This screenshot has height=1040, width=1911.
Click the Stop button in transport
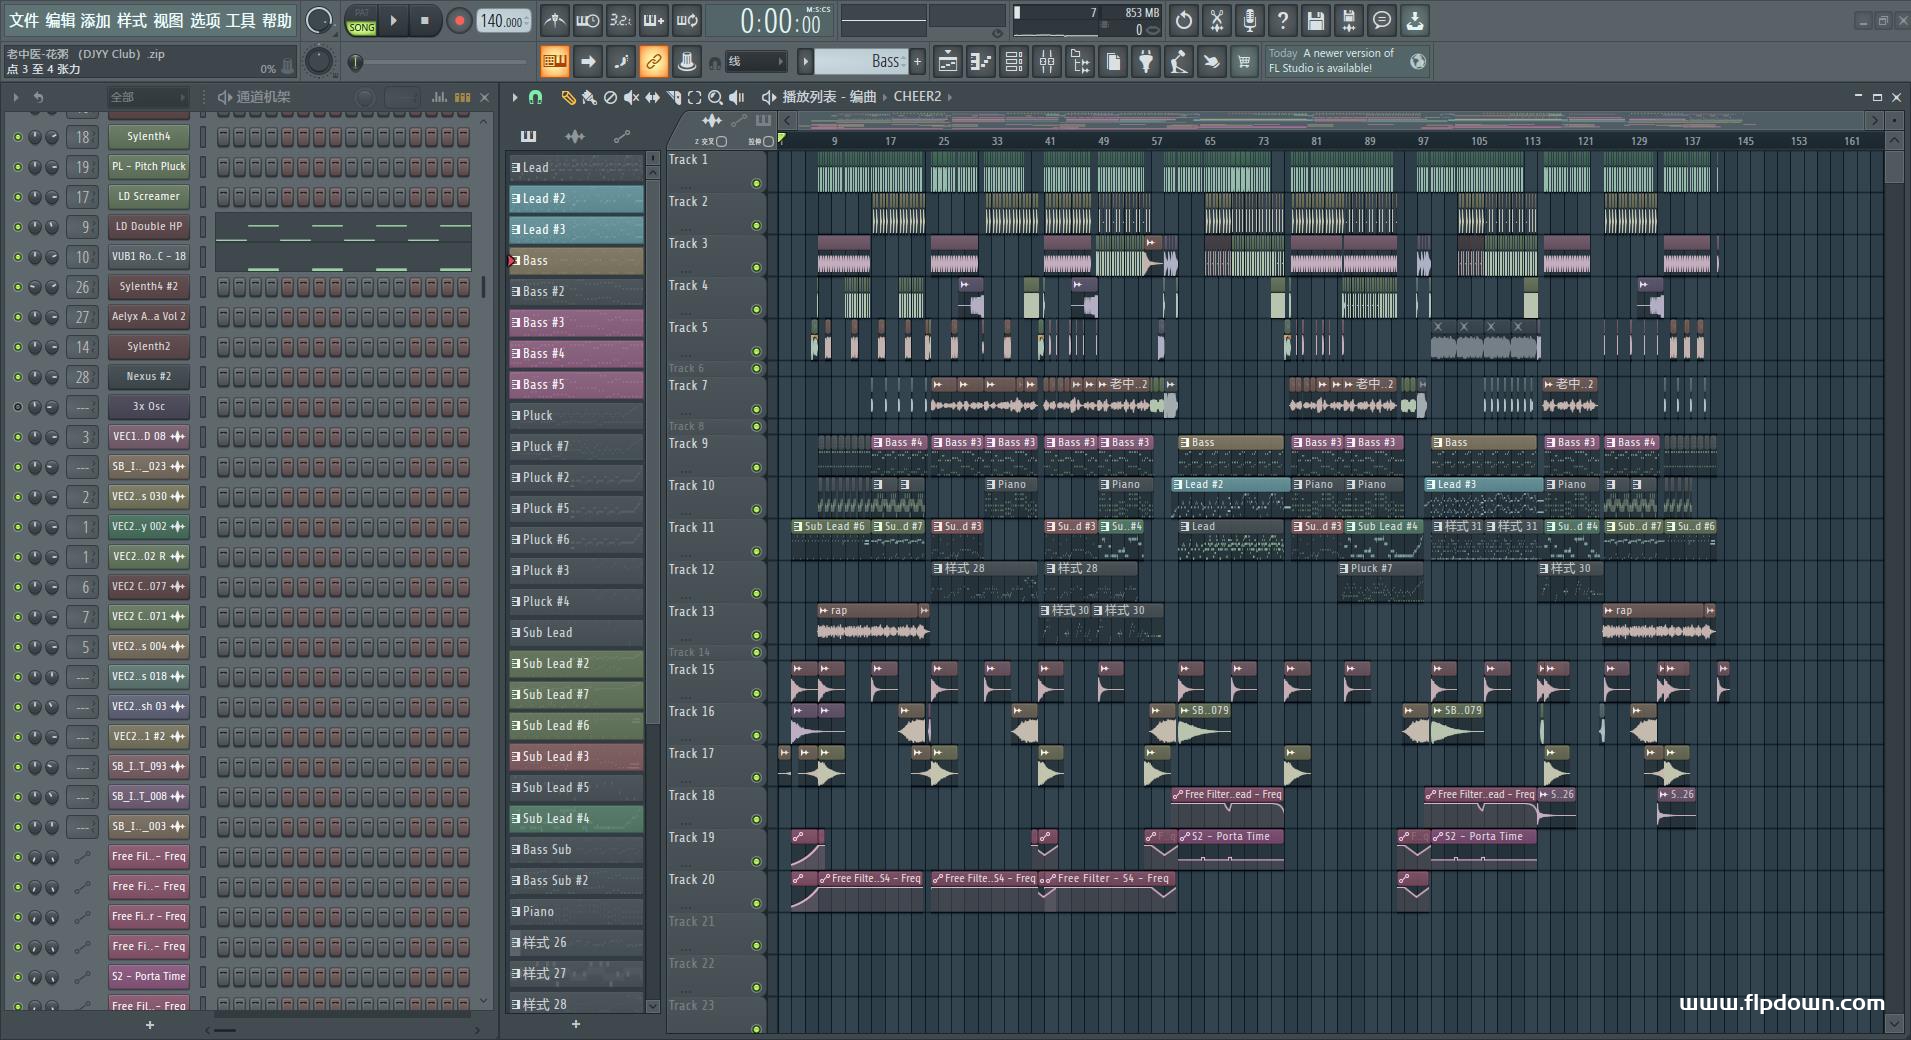425,20
